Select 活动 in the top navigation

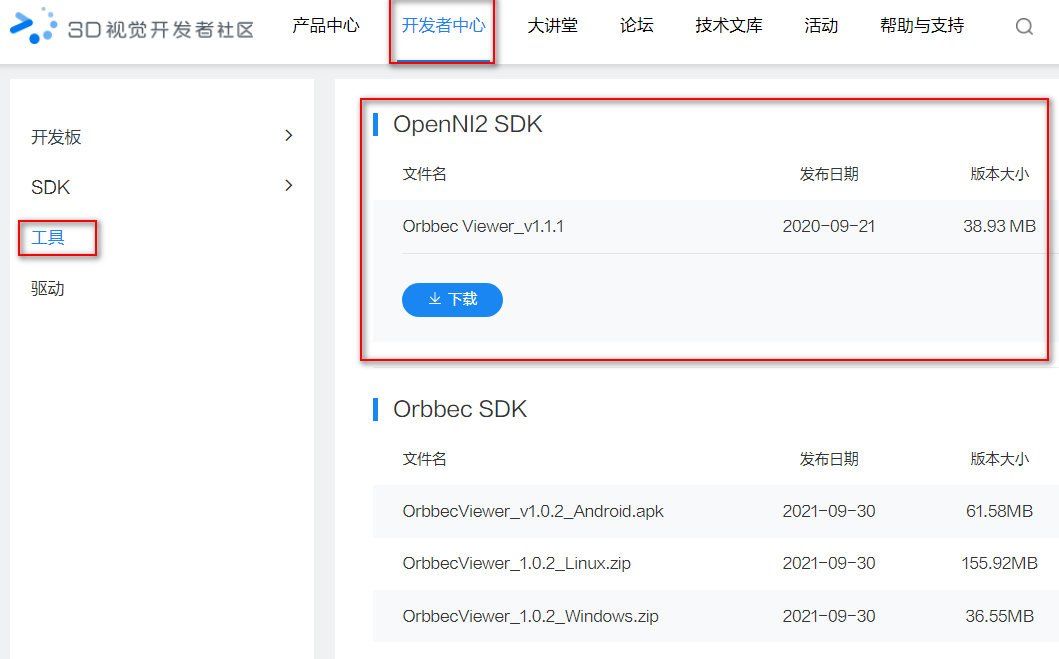tap(820, 26)
